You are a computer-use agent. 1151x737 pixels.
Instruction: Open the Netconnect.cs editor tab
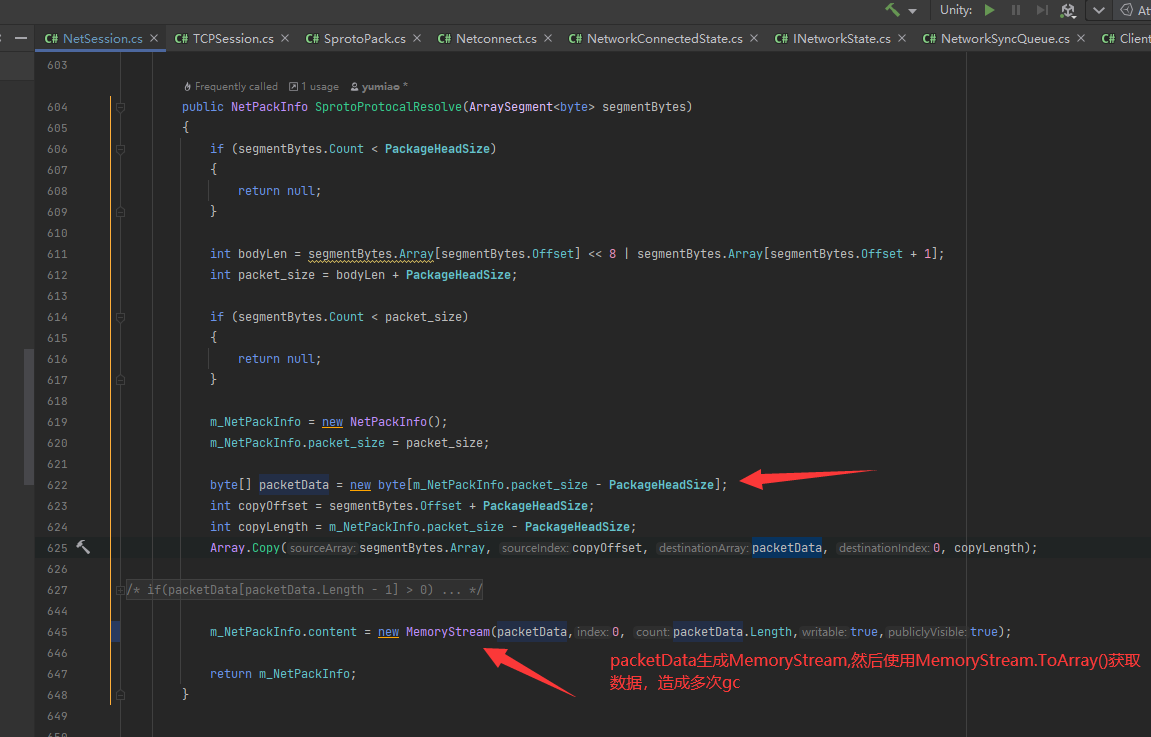pos(496,38)
